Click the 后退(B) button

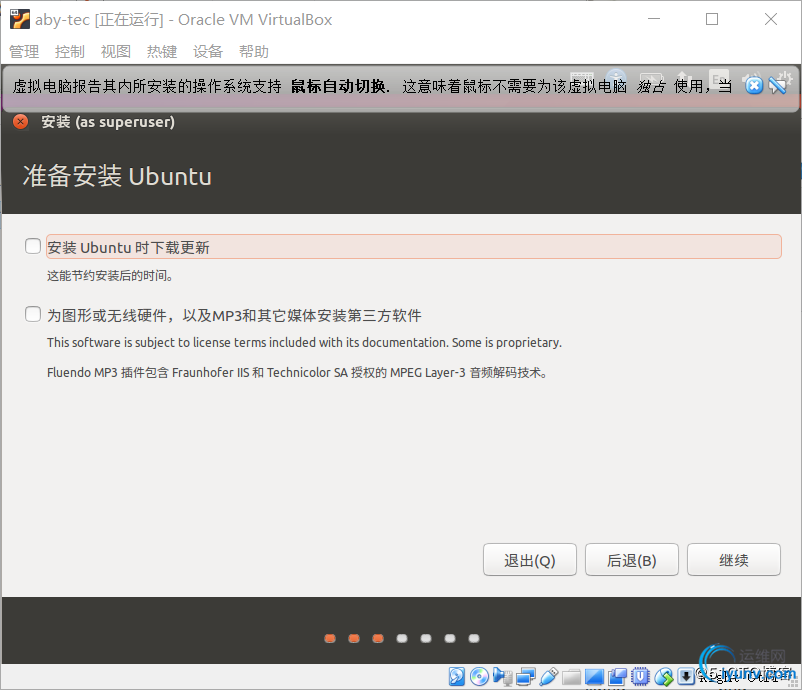pos(632,560)
